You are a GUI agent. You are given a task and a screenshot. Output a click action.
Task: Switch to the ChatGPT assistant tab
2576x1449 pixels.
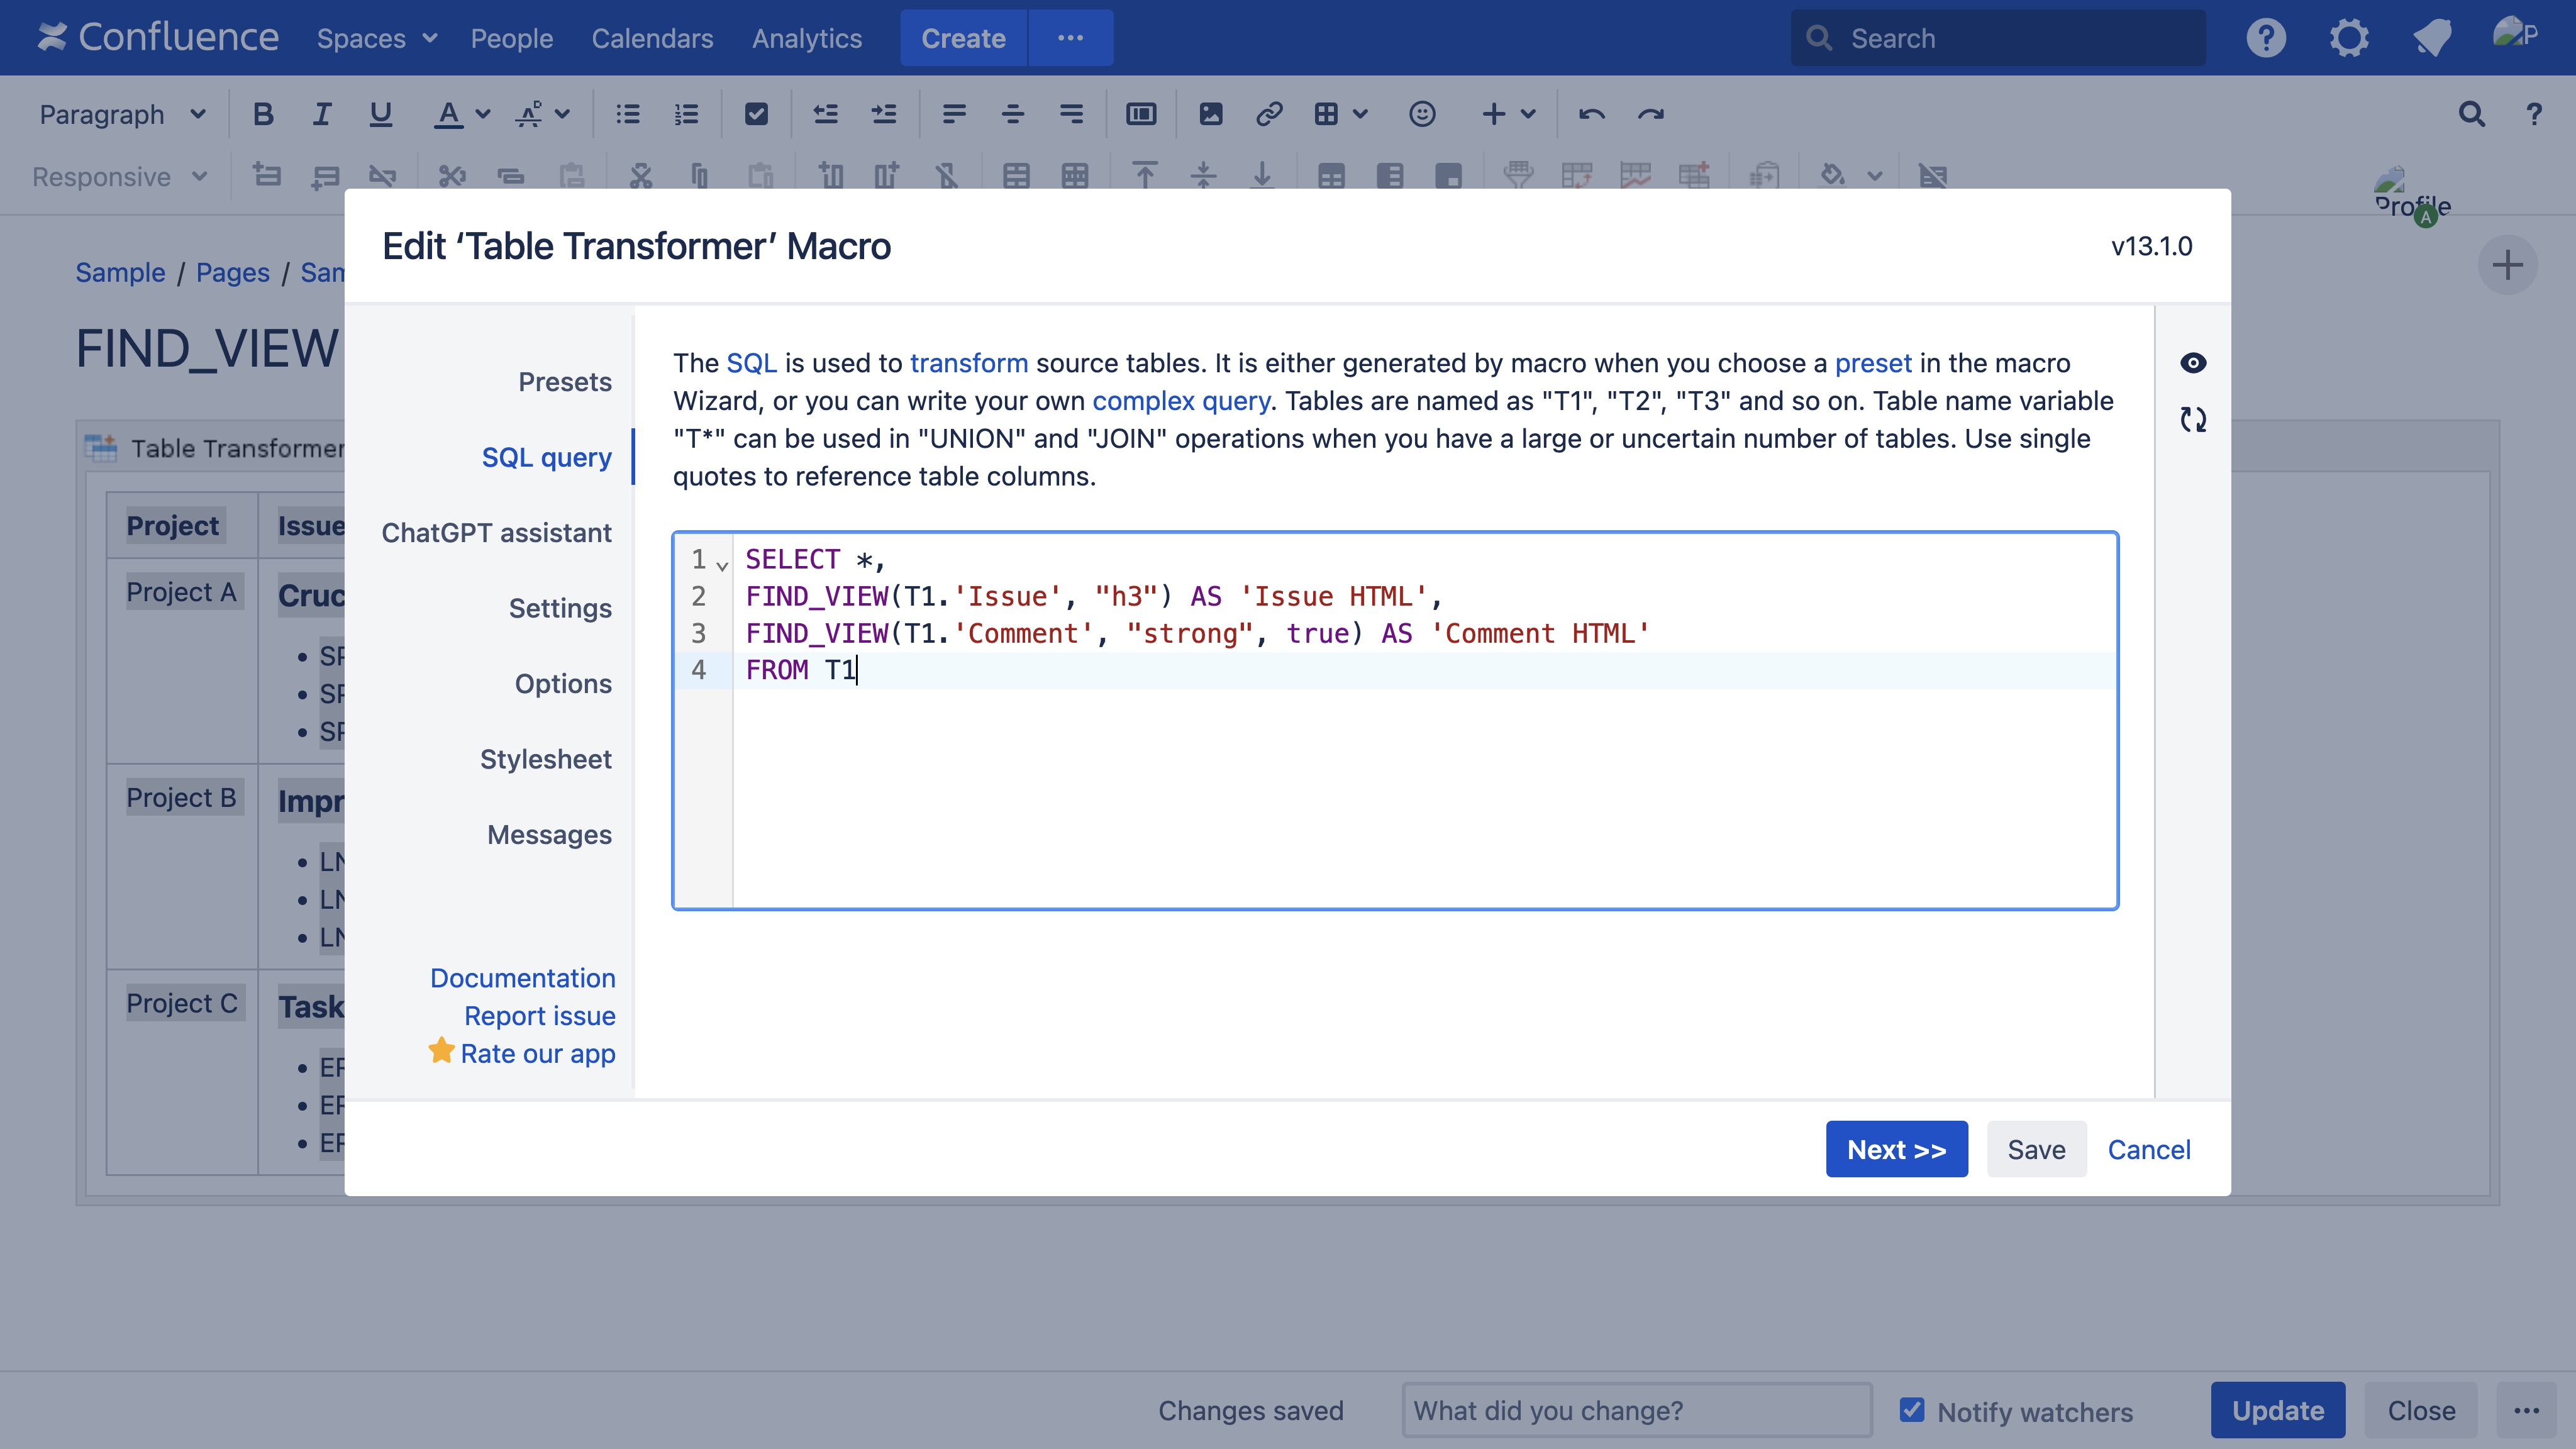click(496, 533)
